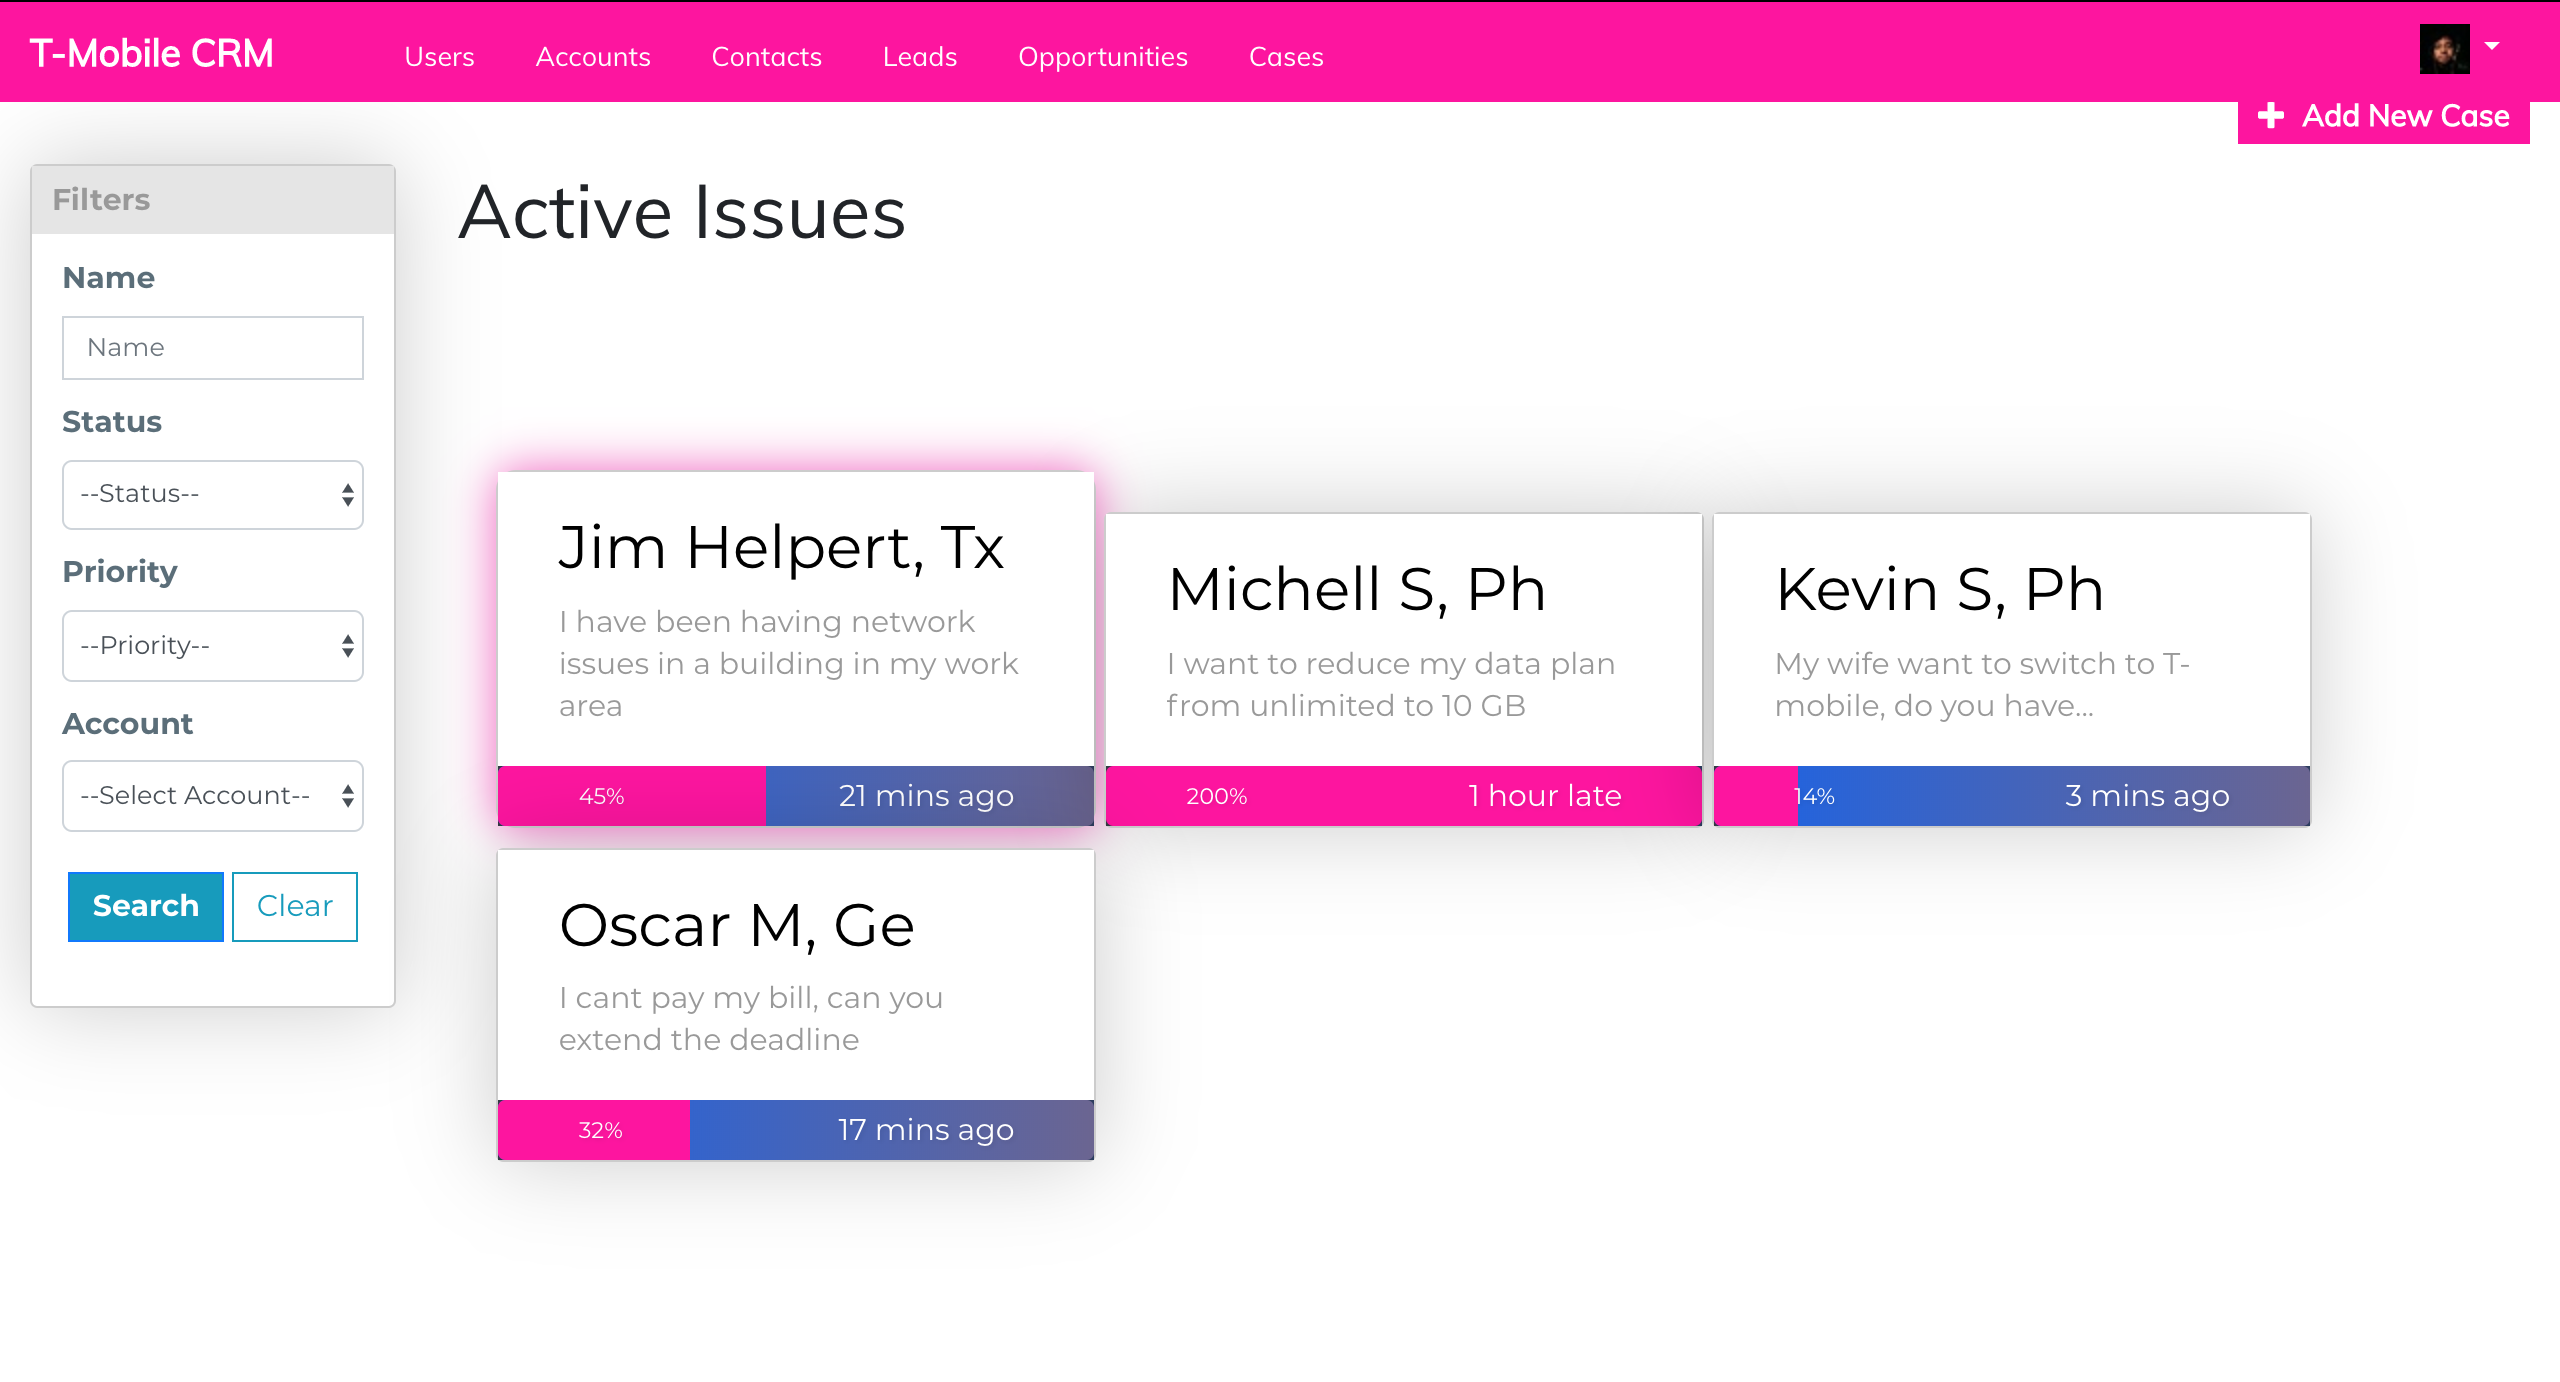
Task: Go to Accounts page
Action: pos(593,57)
